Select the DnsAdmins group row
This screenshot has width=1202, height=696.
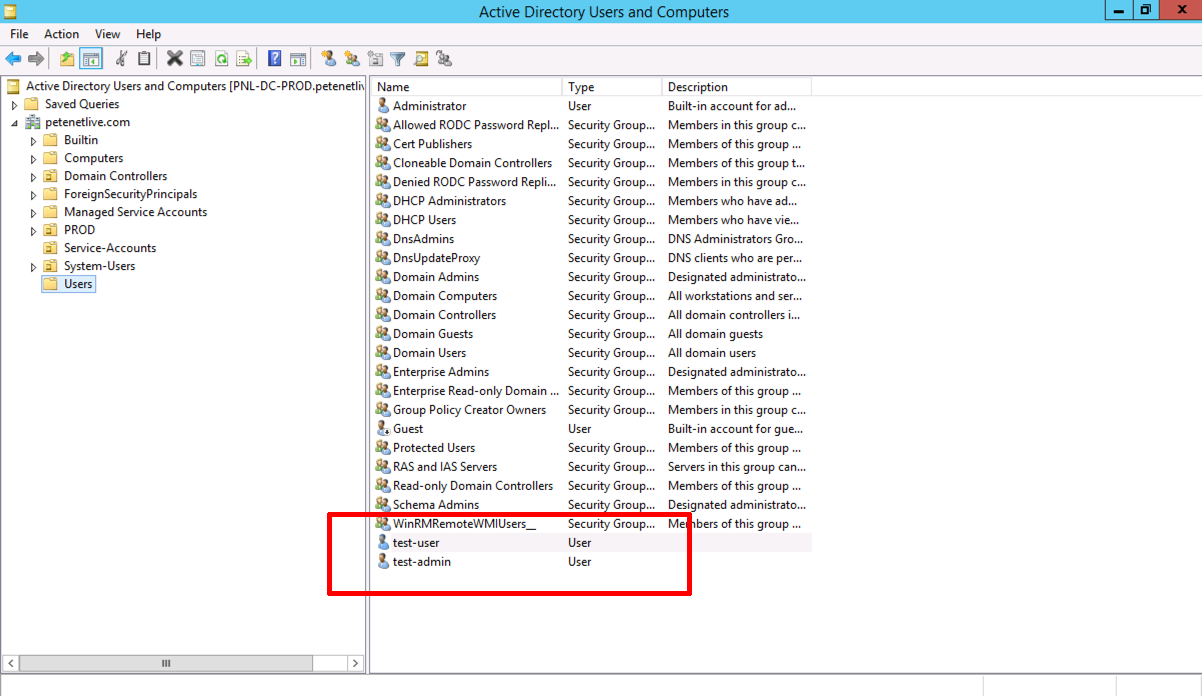[592, 239]
